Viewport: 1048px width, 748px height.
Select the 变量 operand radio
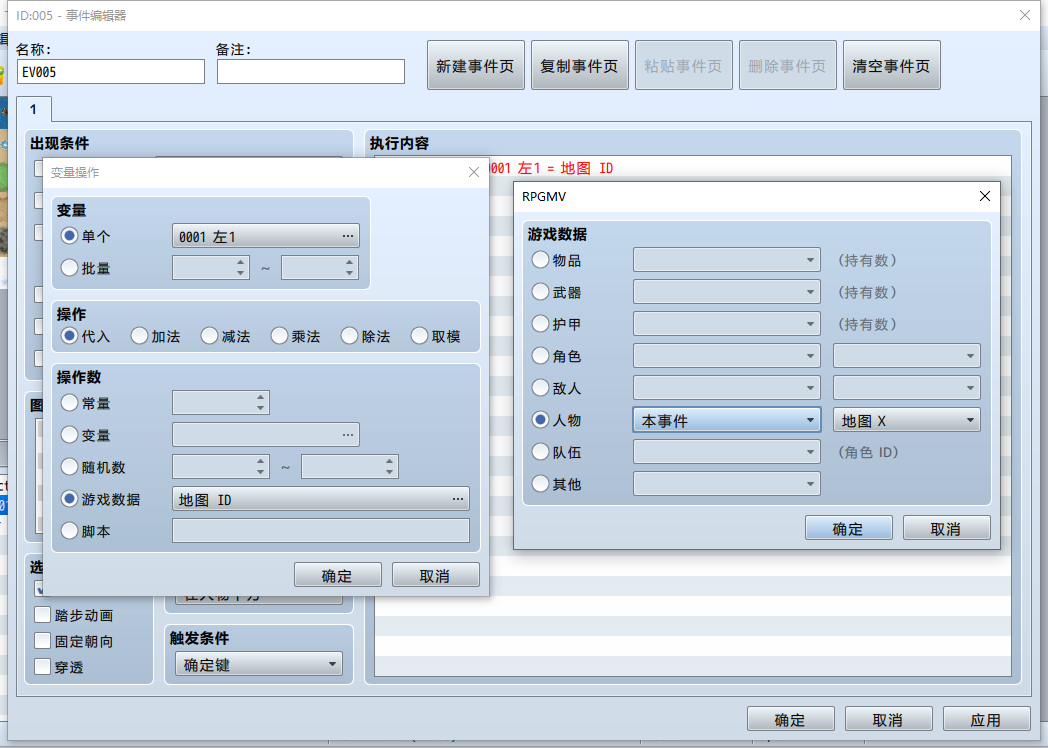click(x=70, y=435)
